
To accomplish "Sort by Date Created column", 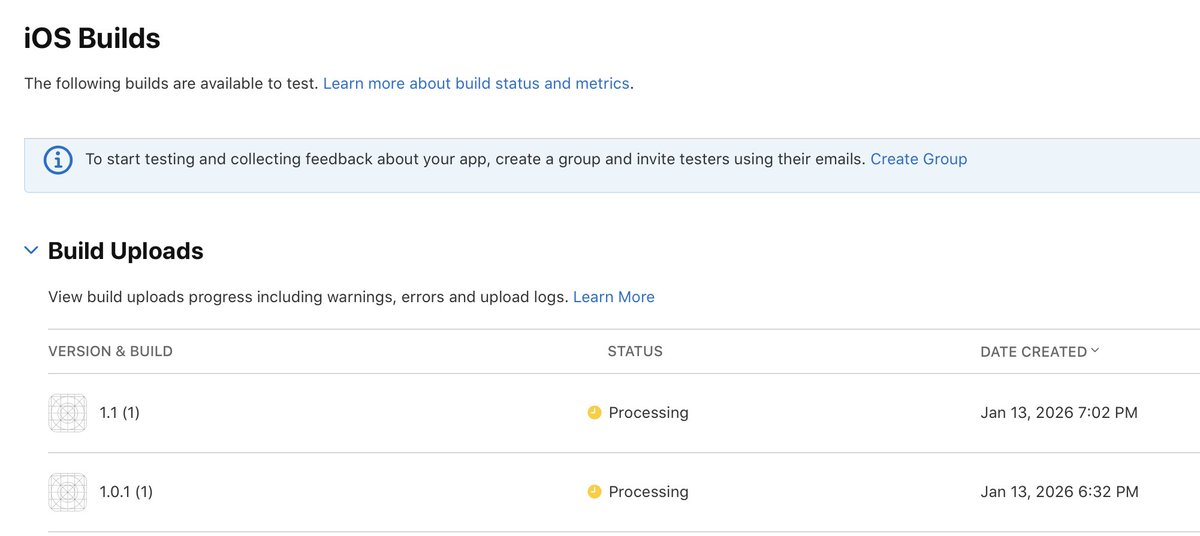I will (x=1039, y=352).
